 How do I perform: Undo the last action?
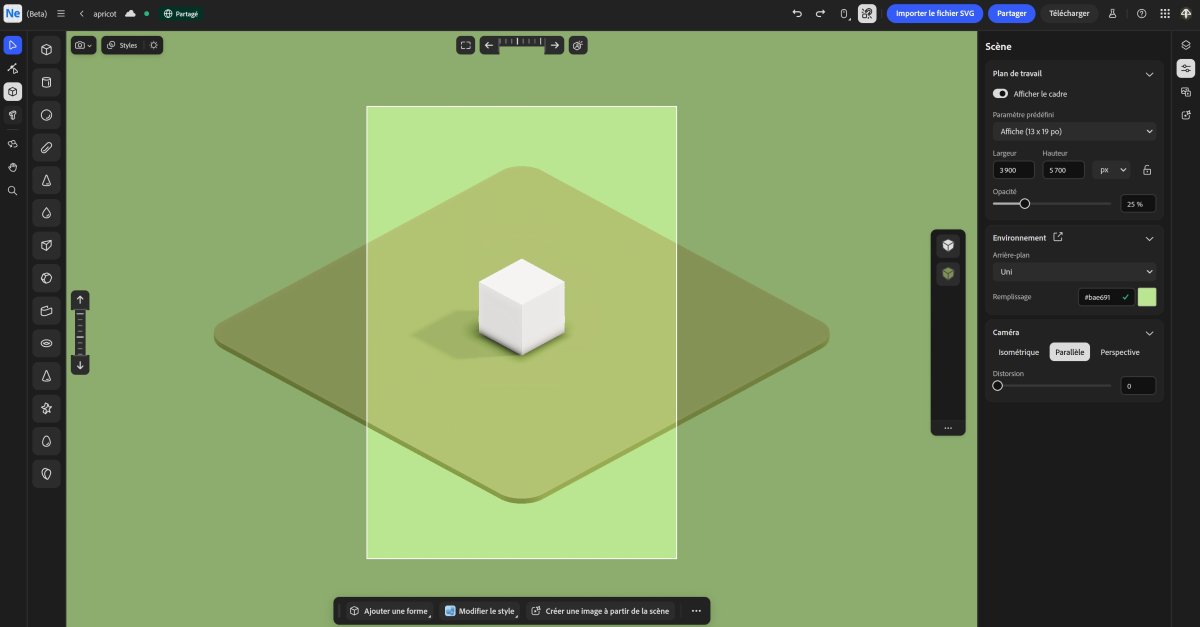(x=797, y=14)
